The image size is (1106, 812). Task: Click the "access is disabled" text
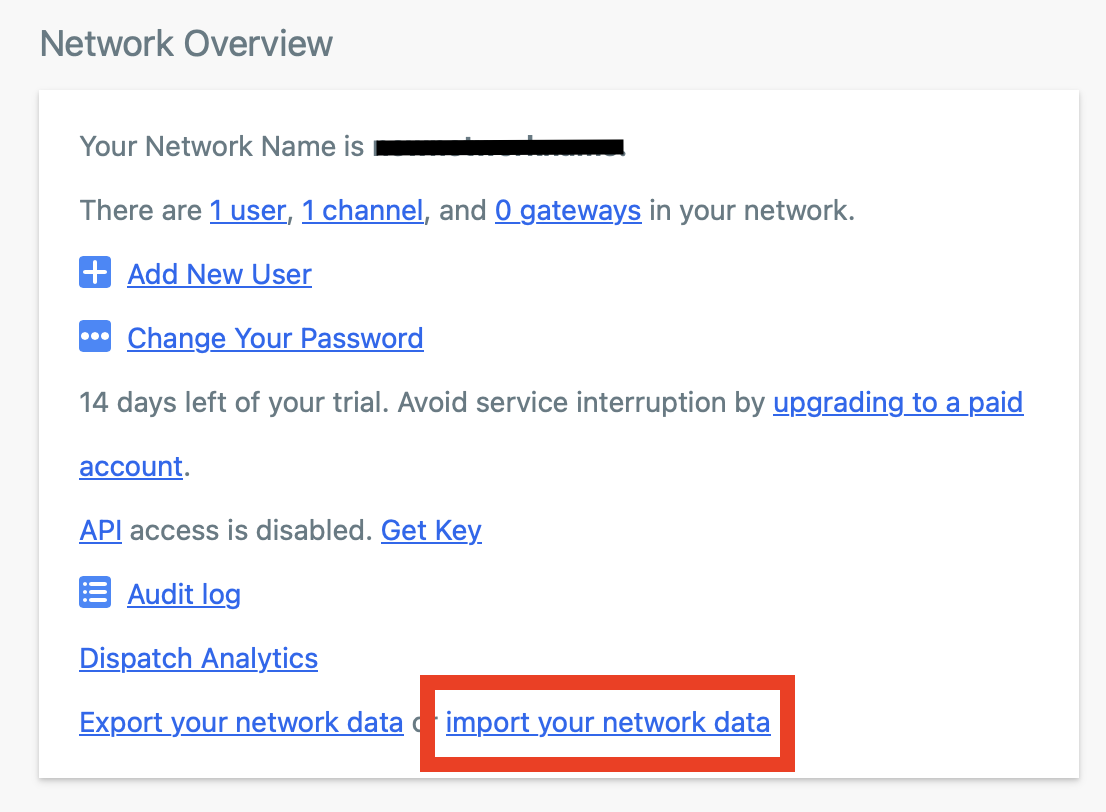coord(250,531)
